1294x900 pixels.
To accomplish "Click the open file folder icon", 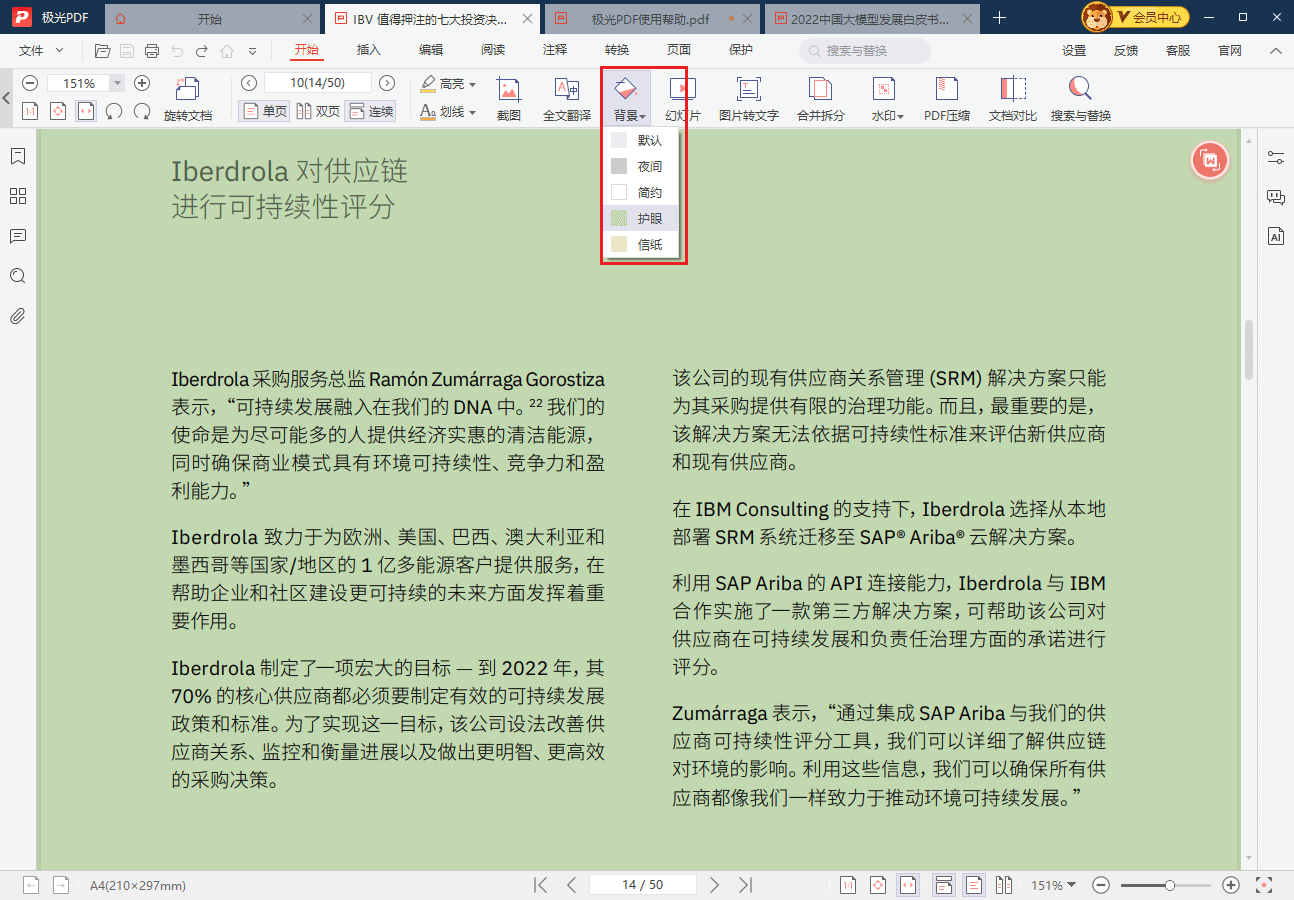I will point(102,50).
